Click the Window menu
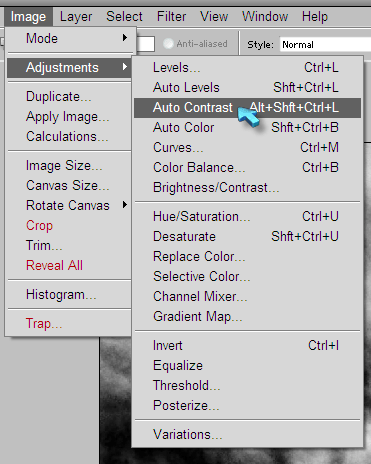 (265, 17)
